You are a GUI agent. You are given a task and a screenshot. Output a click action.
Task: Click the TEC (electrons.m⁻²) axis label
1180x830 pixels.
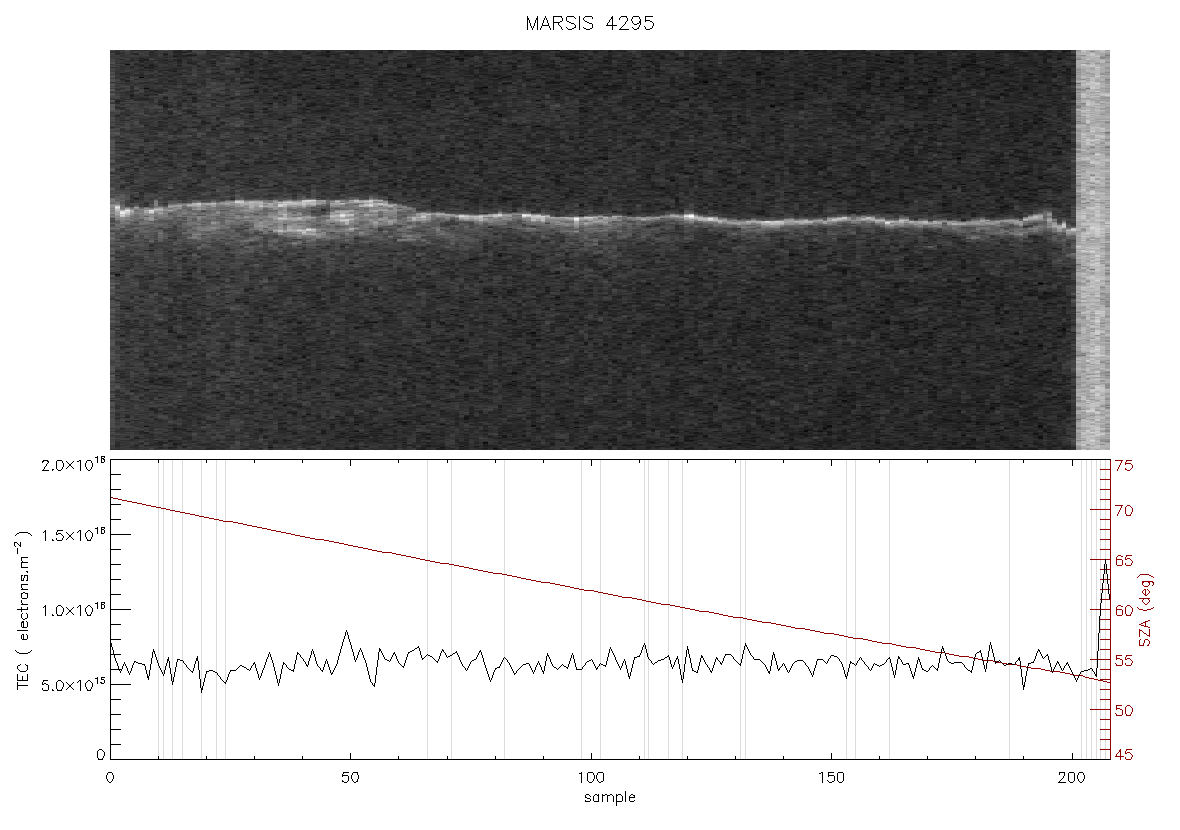click(x=23, y=610)
